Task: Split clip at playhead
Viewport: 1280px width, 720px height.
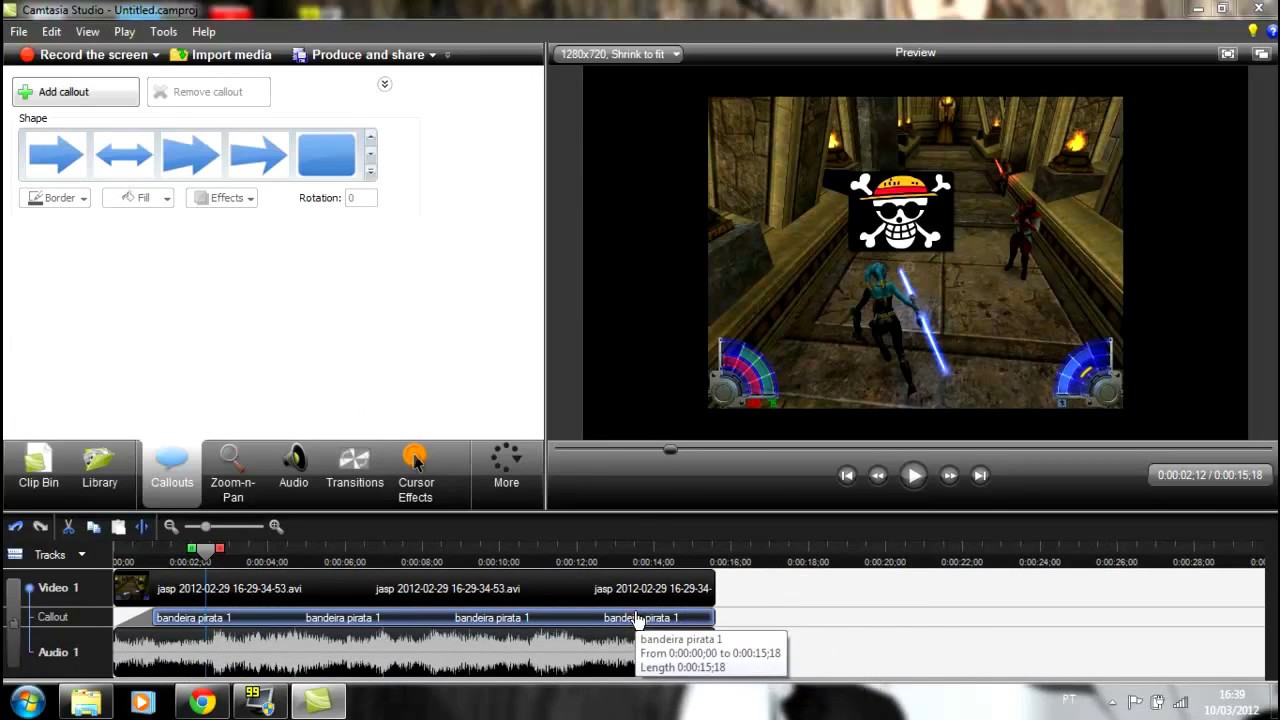Action: pos(142,527)
